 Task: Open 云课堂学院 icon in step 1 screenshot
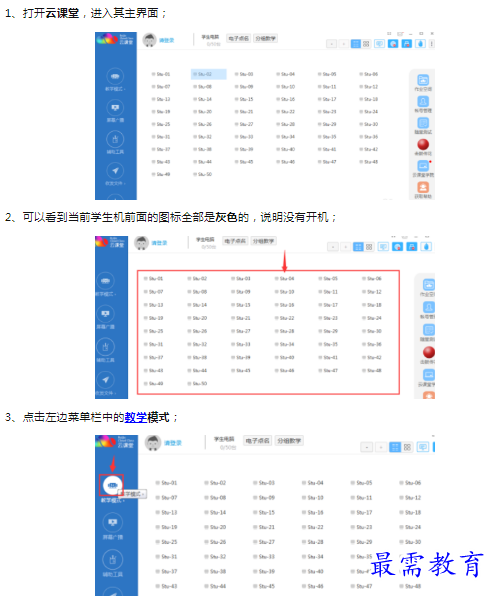(423, 166)
